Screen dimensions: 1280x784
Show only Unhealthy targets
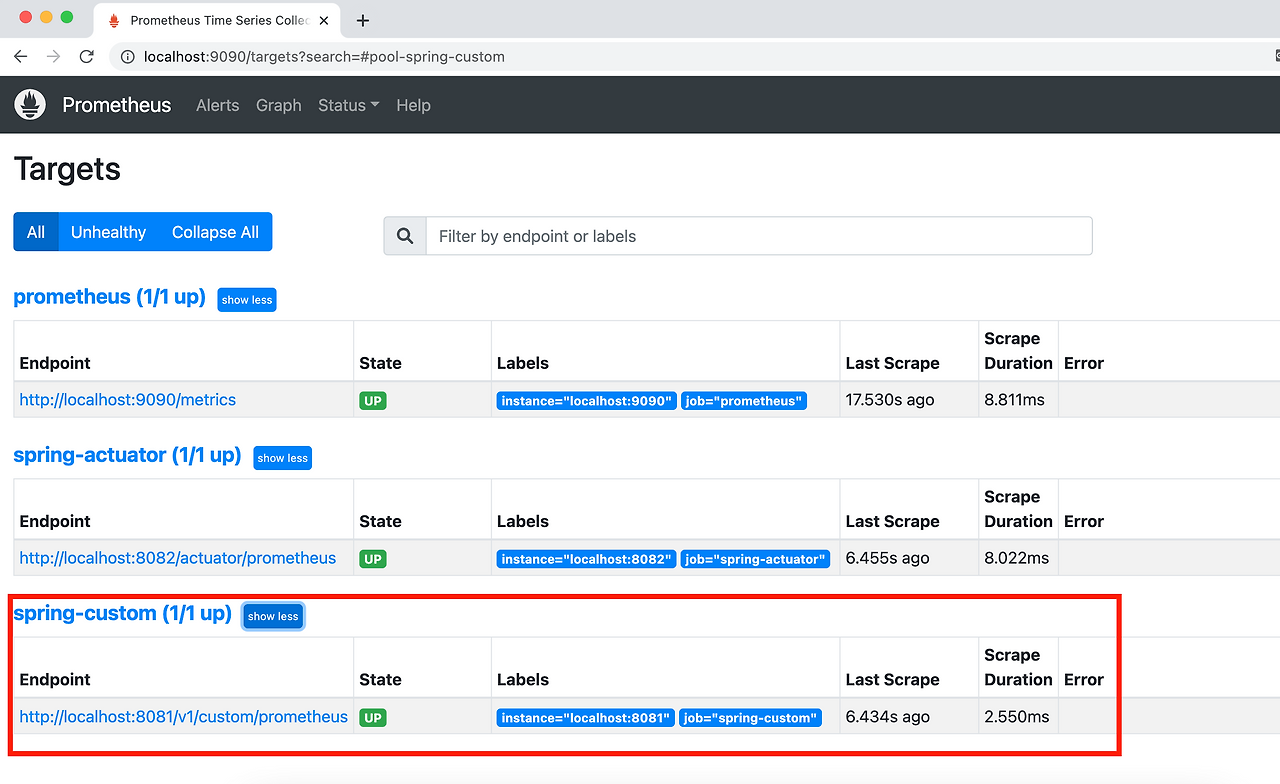[108, 232]
